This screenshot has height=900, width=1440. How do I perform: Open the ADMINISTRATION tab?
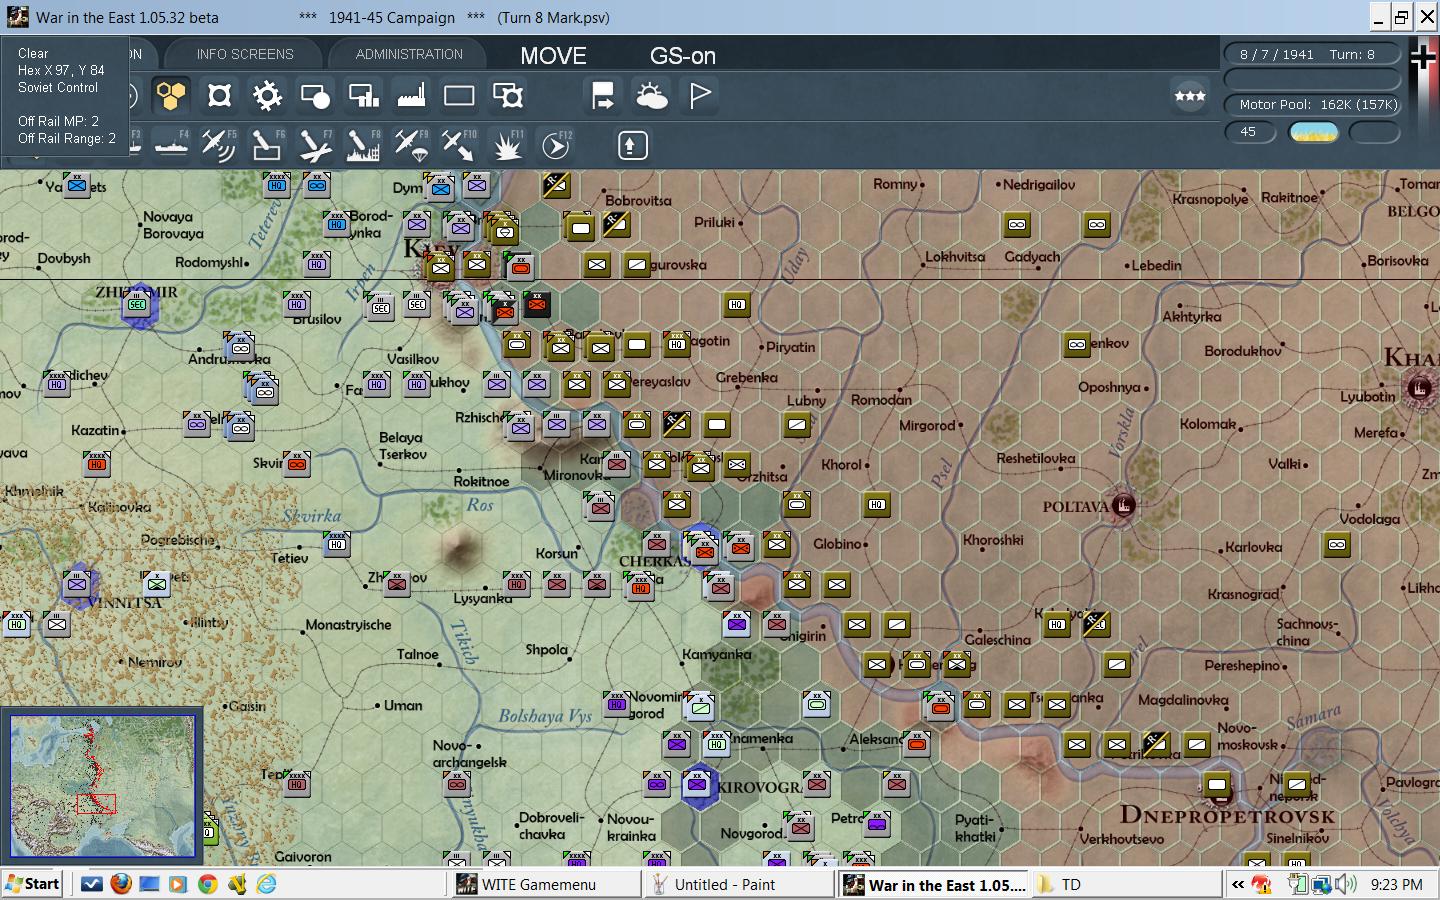click(x=409, y=54)
